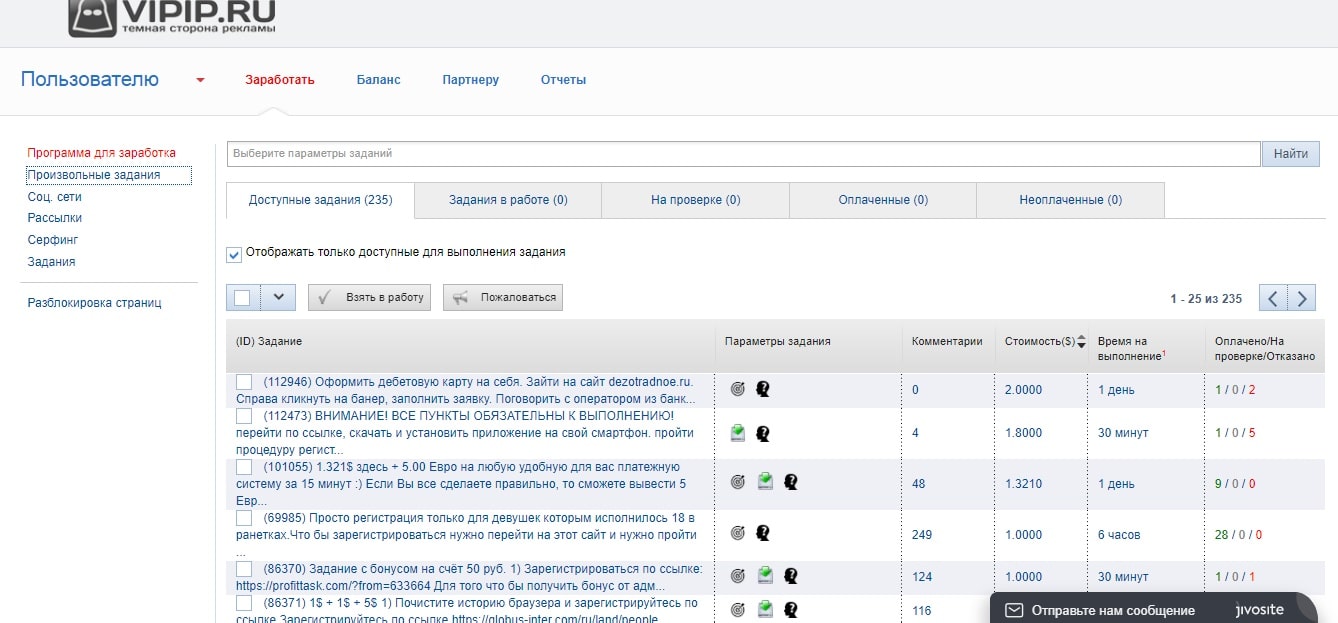The width and height of the screenshot is (1338, 623).
Task: Click inside the task parameters search field
Action: click(x=700, y=153)
